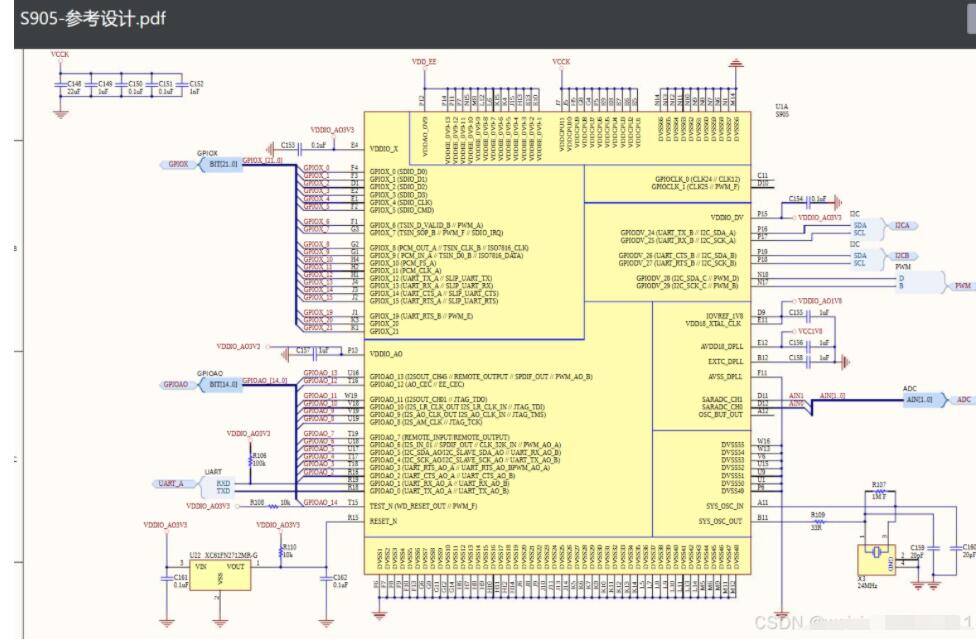The height and width of the screenshot is (643, 976).
Task: Select the U22 XC61FN2712MR-G regulator component
Action: click(220, 575)
